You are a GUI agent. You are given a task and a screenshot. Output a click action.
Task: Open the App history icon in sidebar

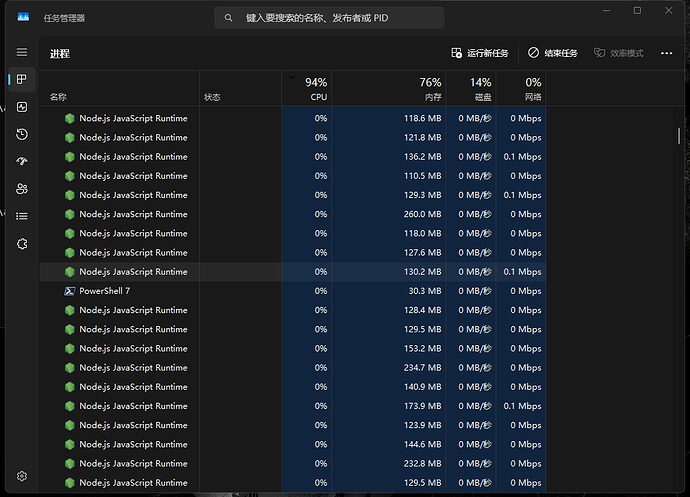22,134
